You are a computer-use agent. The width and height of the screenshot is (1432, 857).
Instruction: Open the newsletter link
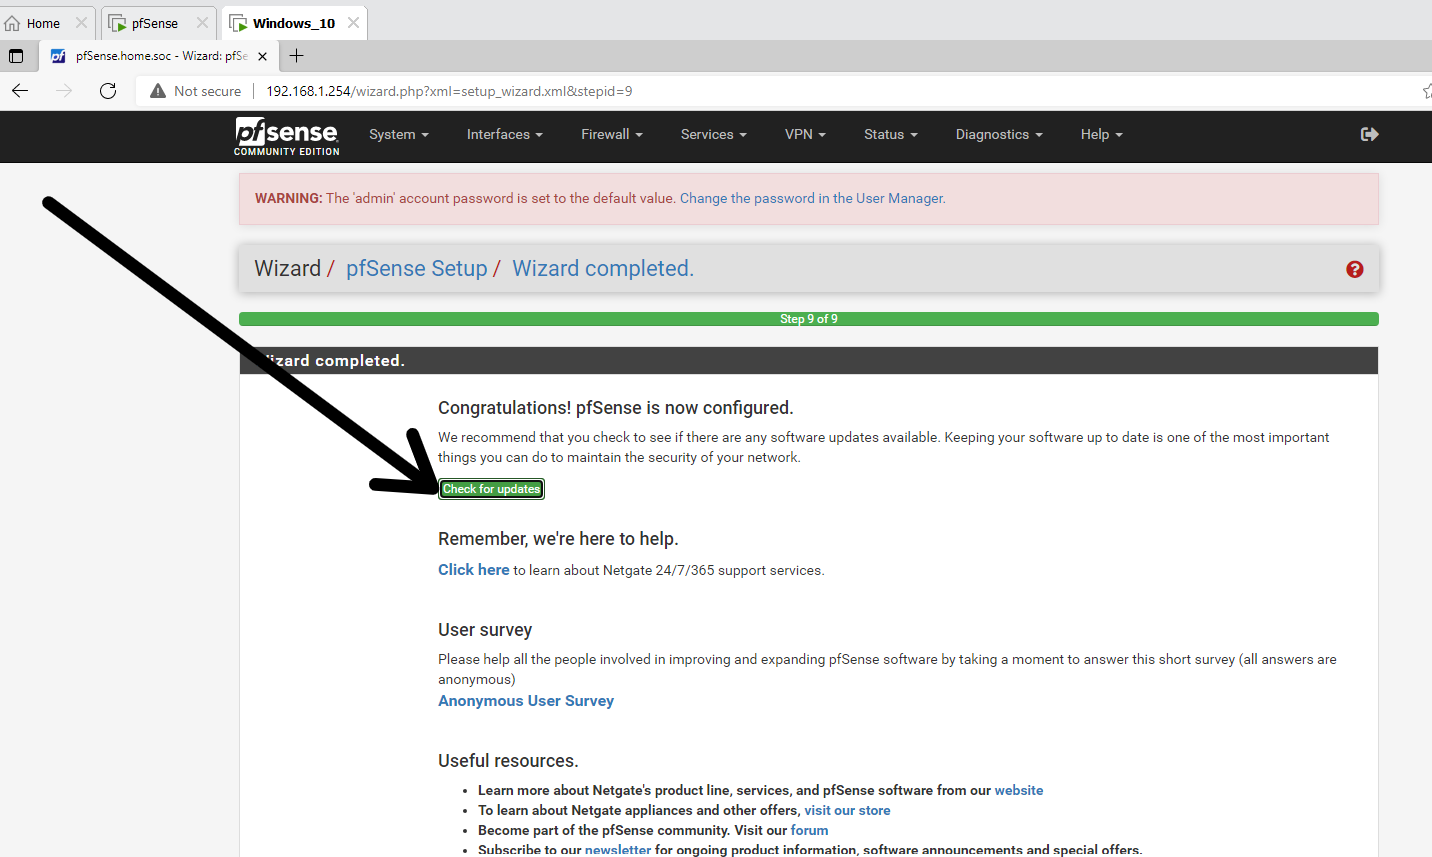[x=618, y=849]
